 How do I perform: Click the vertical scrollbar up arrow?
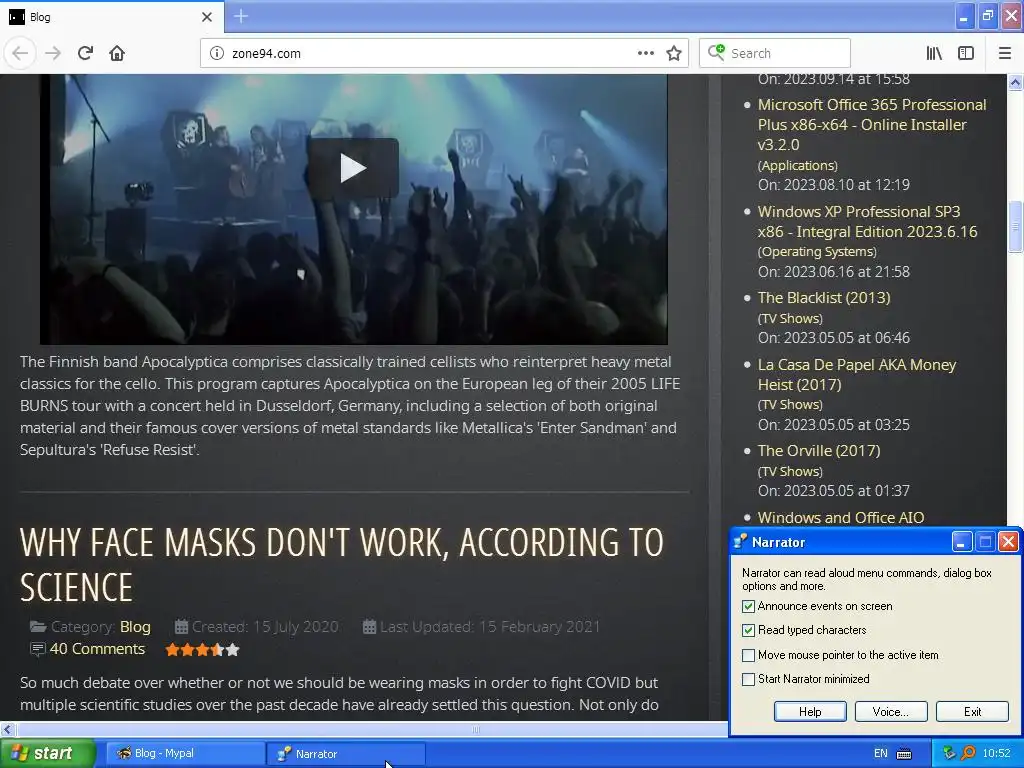pos(1016,82)
